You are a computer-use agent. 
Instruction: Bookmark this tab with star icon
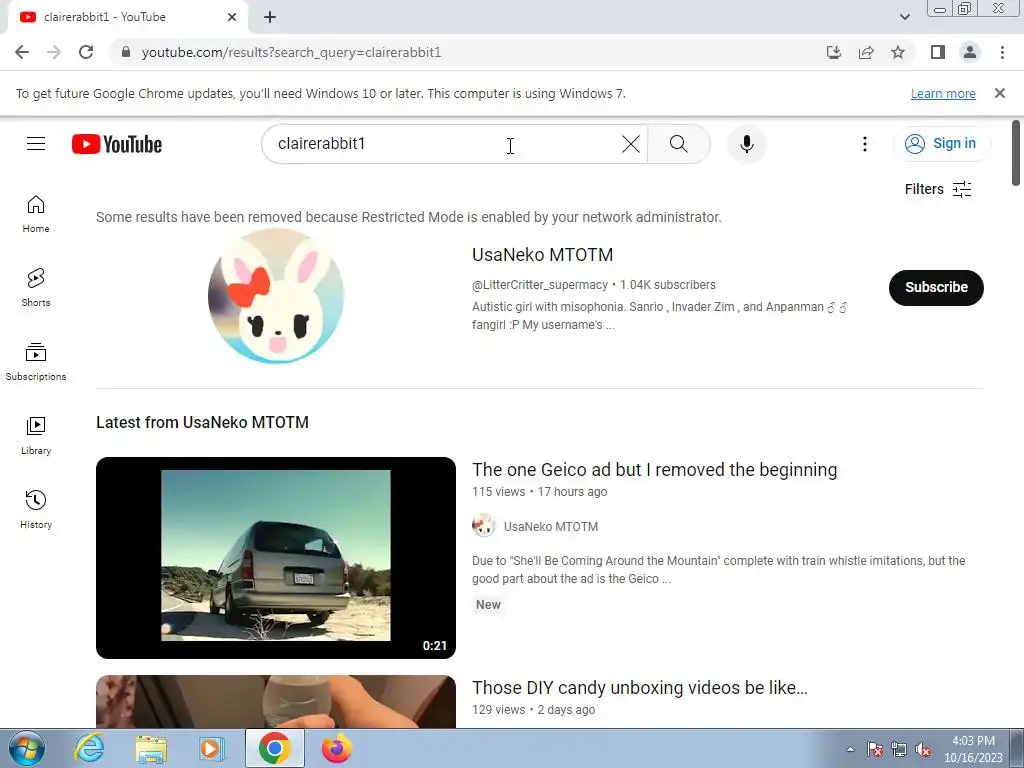pyautogui.click(x=898, y=52)
